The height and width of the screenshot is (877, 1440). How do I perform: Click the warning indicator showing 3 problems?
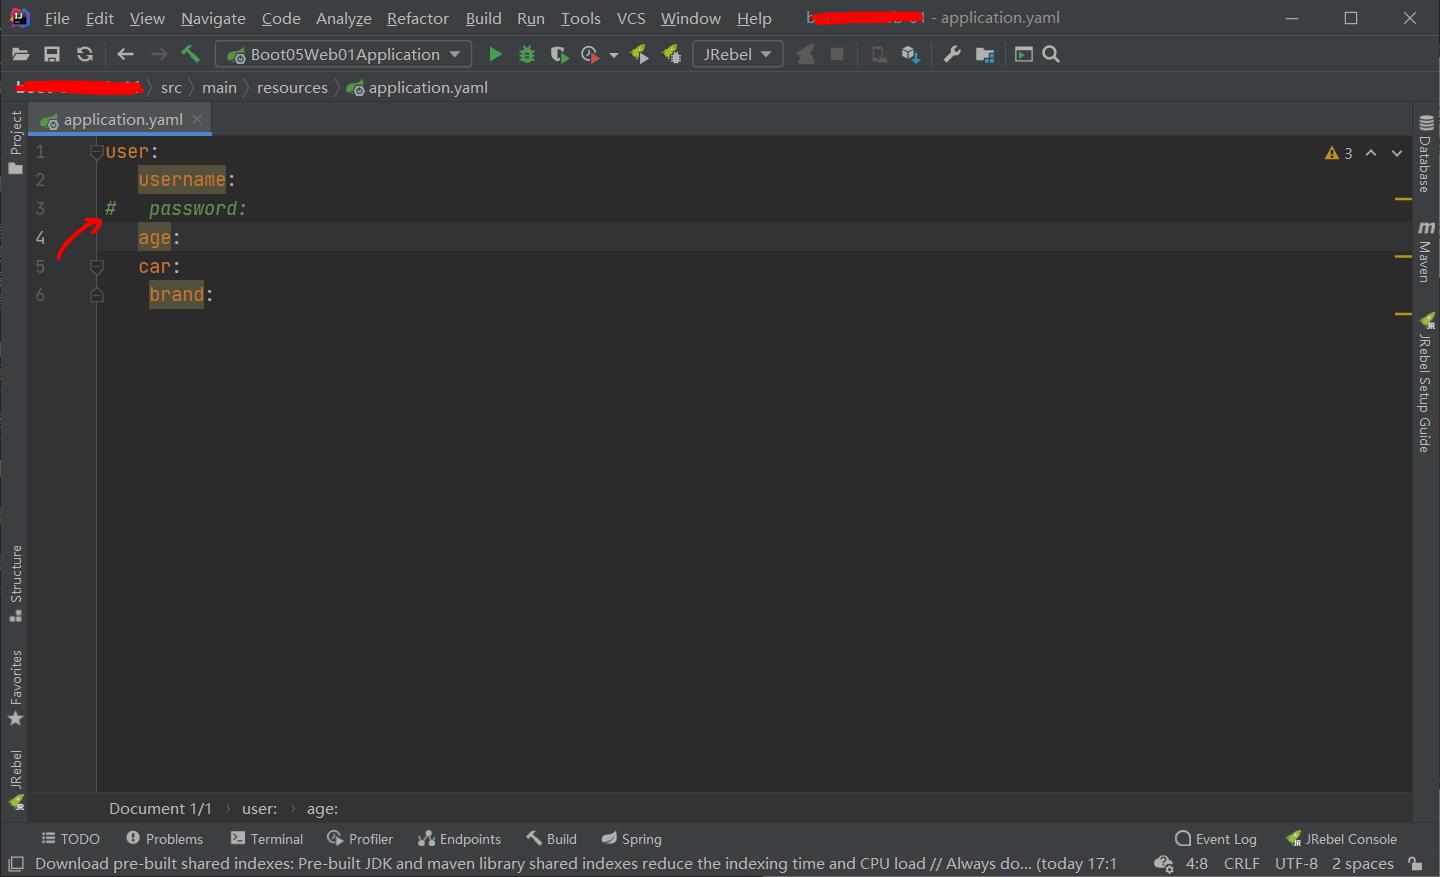tap(1339, 153)
